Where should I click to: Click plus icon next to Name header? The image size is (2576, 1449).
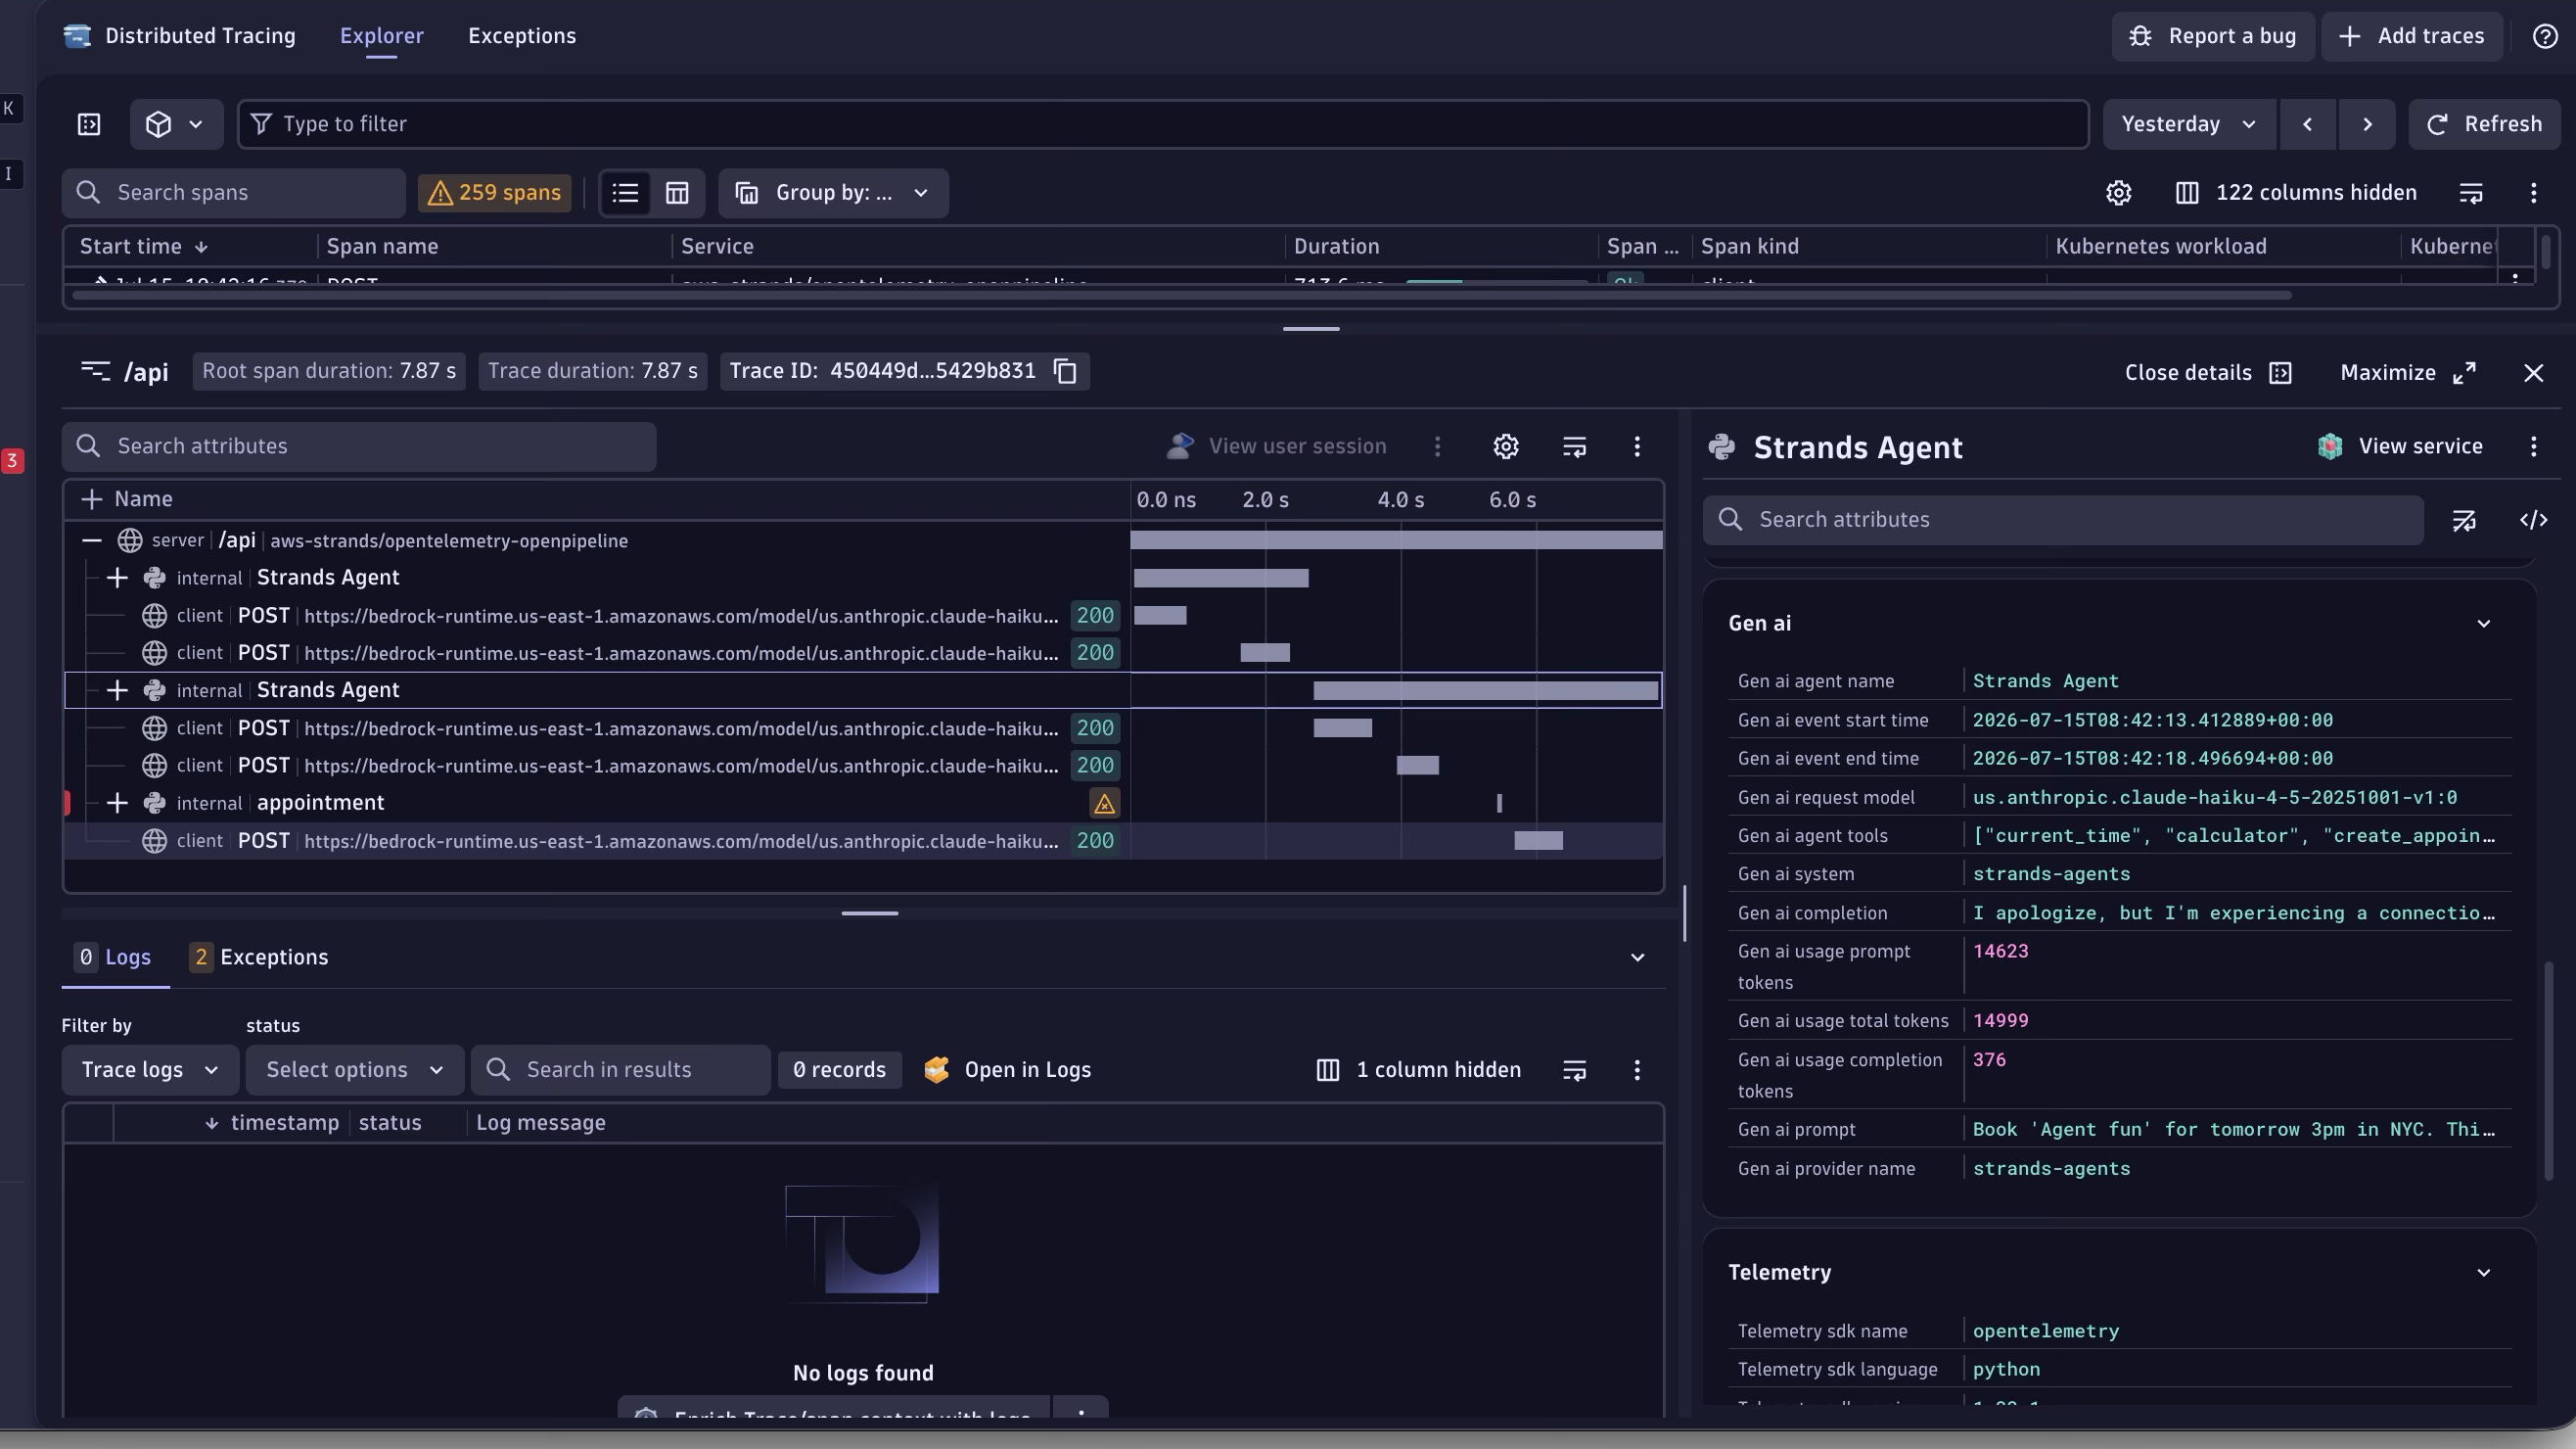91,500
